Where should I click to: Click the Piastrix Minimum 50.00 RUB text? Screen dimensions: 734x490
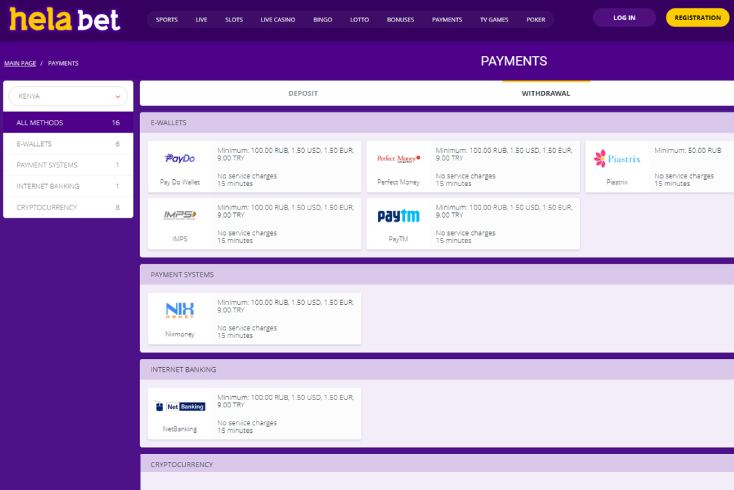[688, 150]
